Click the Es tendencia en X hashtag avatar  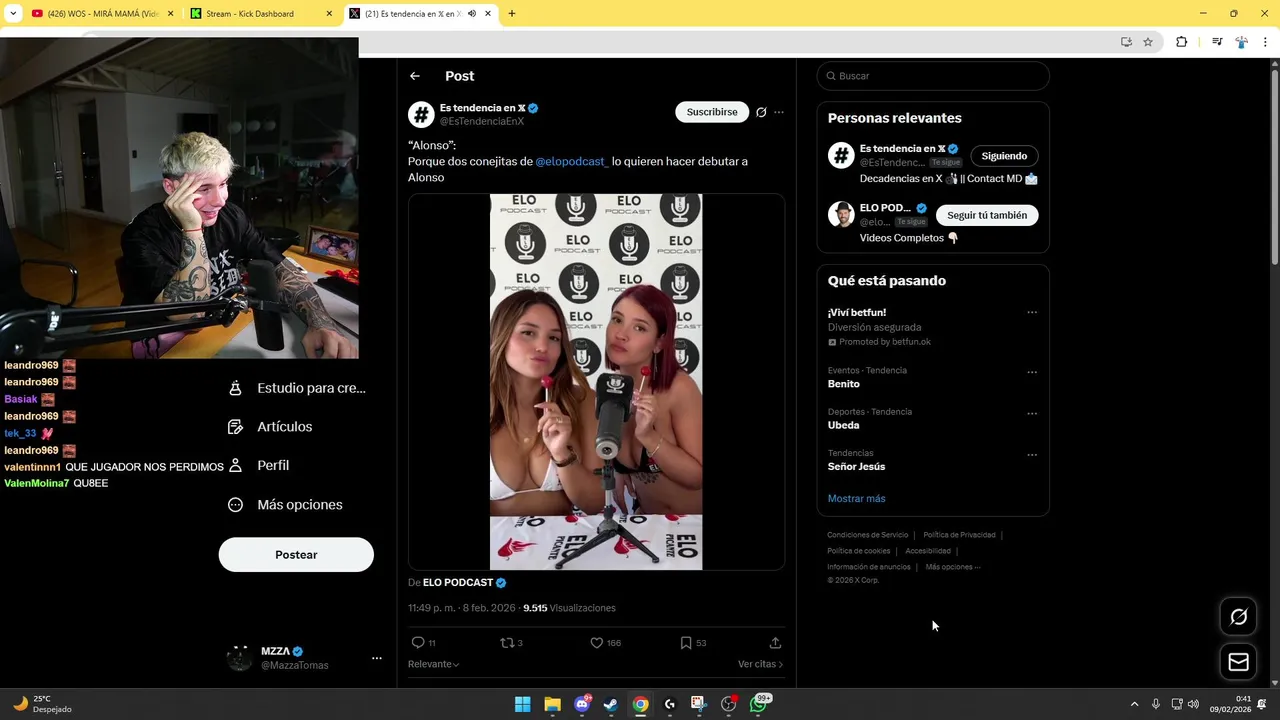pos(421,114)
